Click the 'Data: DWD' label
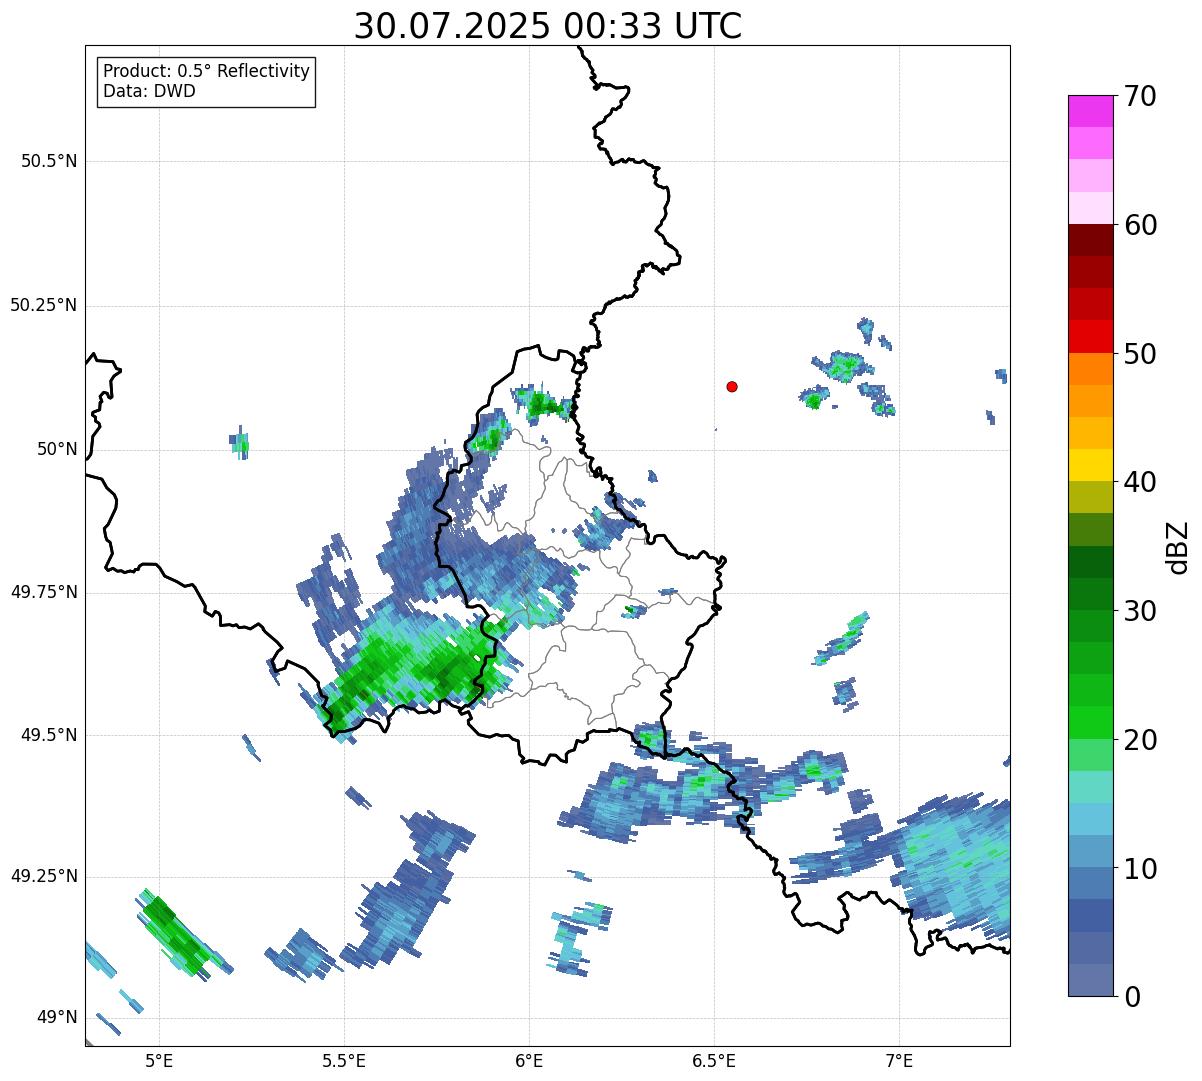Screen dimensions: 1202x1081 click(149, 91)
